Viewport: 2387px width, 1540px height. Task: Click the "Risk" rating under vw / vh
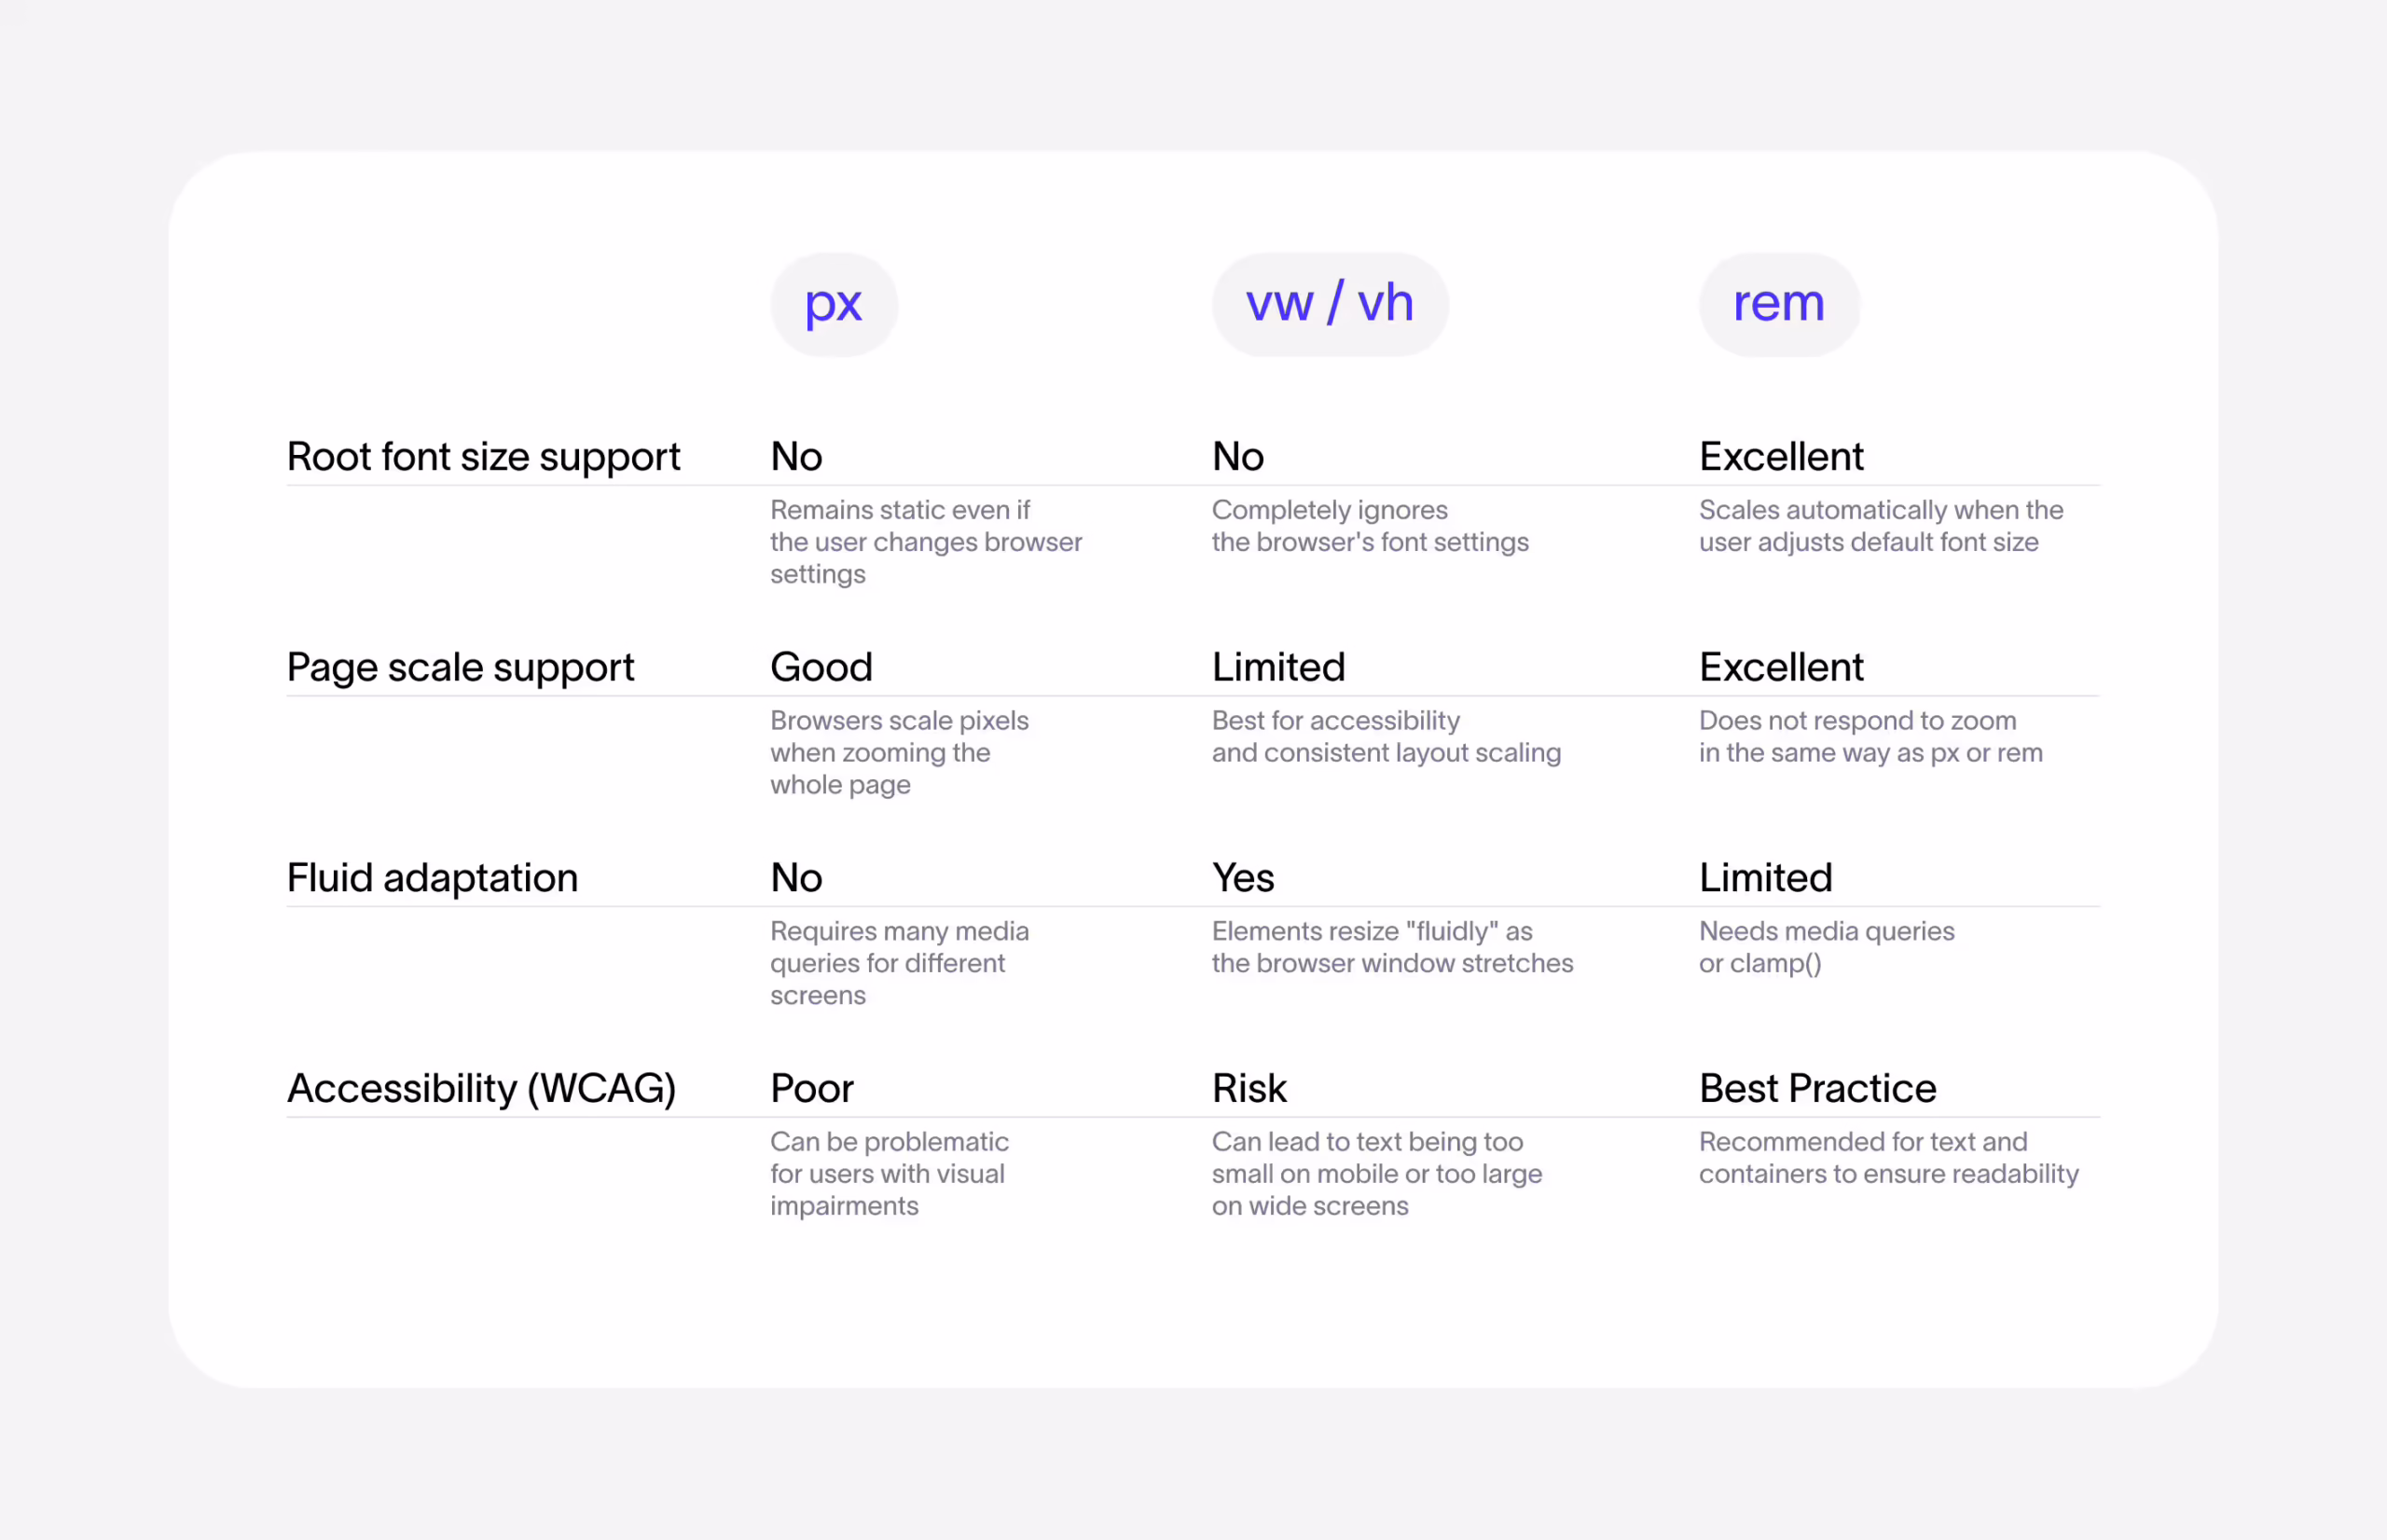(1249, 1088)
